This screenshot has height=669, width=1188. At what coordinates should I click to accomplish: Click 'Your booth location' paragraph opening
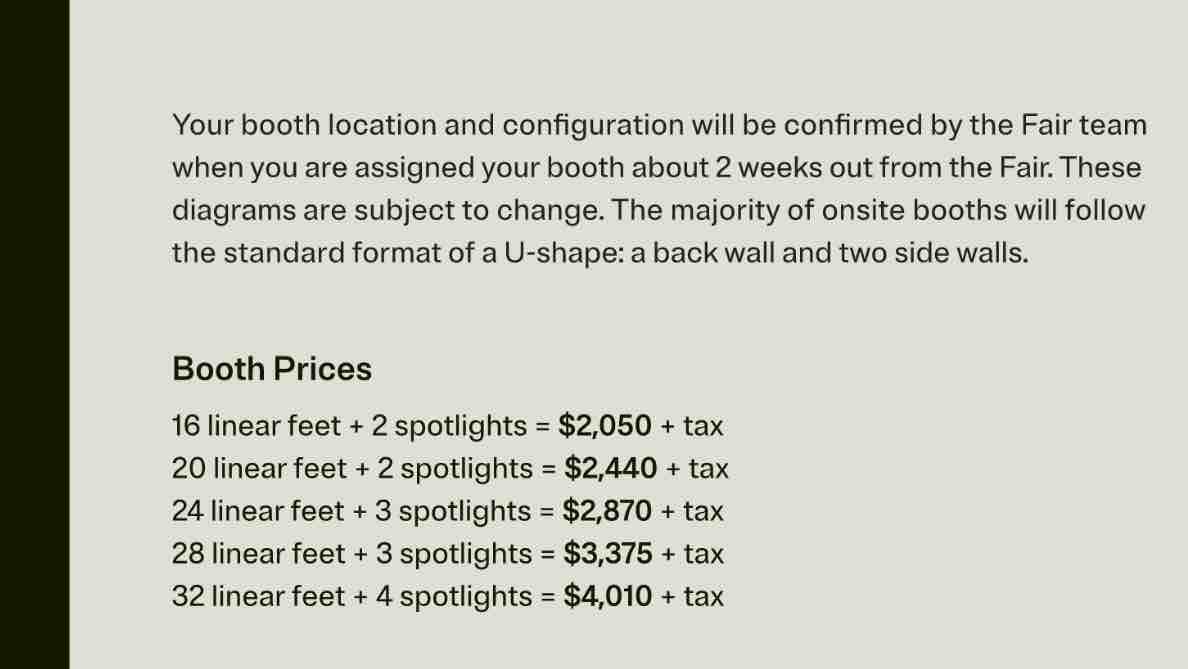[304, 125]
